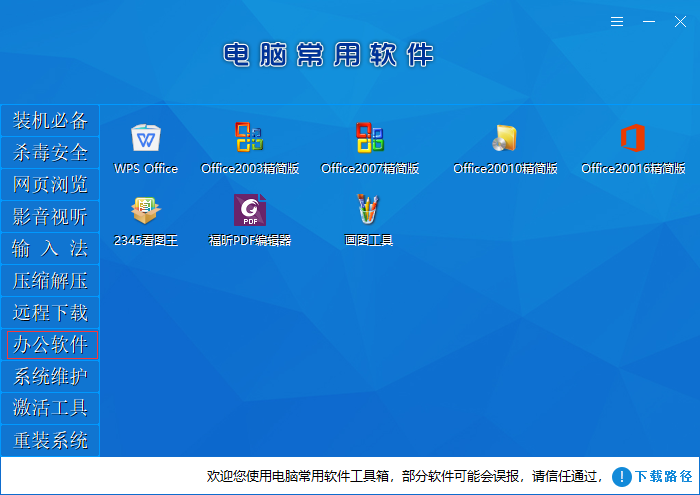Switch to the 装机必备 category
The image size is (700, 495).
pyautogui.click(x=50, y=121)
